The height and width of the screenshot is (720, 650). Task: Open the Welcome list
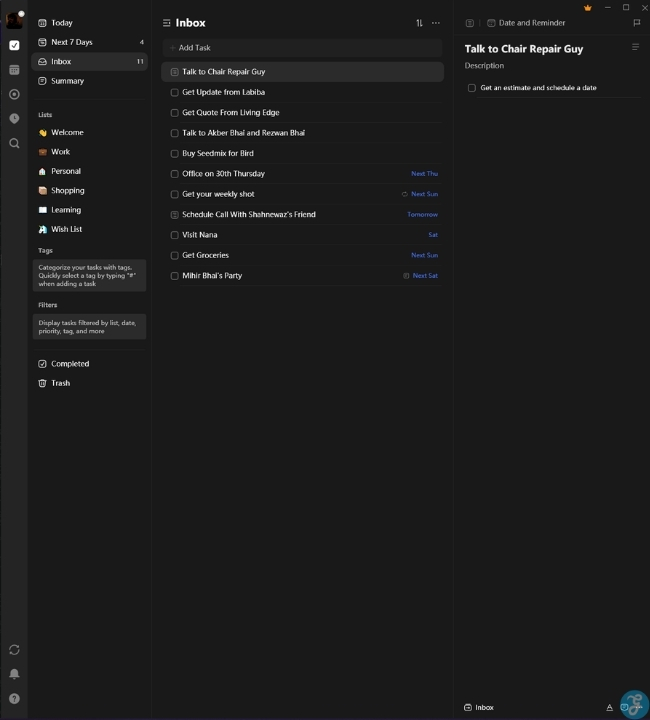[x=90, y=132]
